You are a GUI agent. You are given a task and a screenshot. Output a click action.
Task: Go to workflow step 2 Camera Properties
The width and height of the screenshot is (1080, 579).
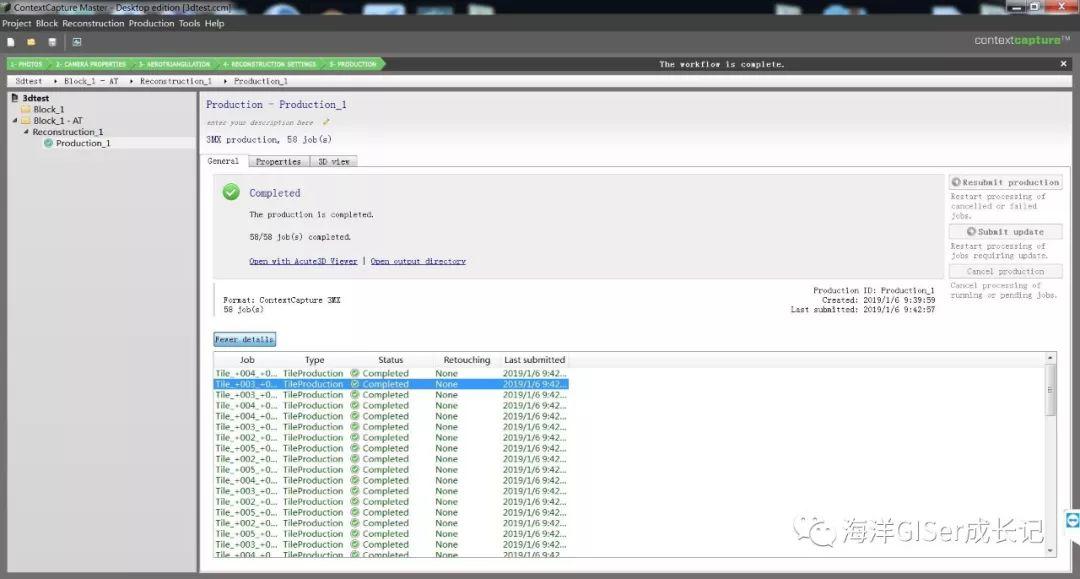91,64
